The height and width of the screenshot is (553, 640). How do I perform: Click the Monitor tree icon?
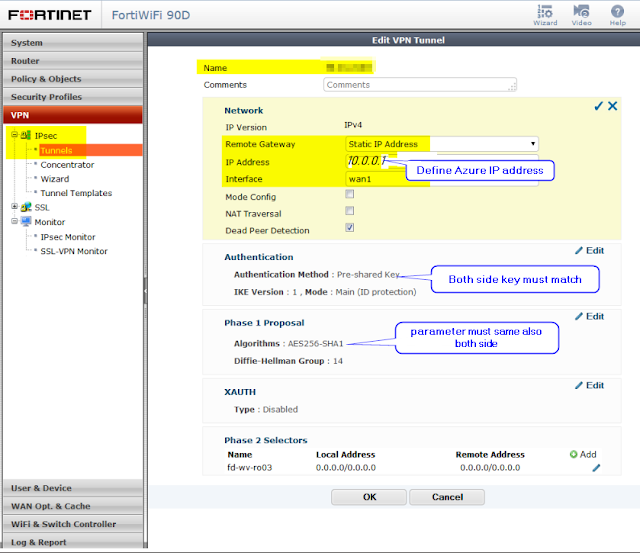click(26, 222)
